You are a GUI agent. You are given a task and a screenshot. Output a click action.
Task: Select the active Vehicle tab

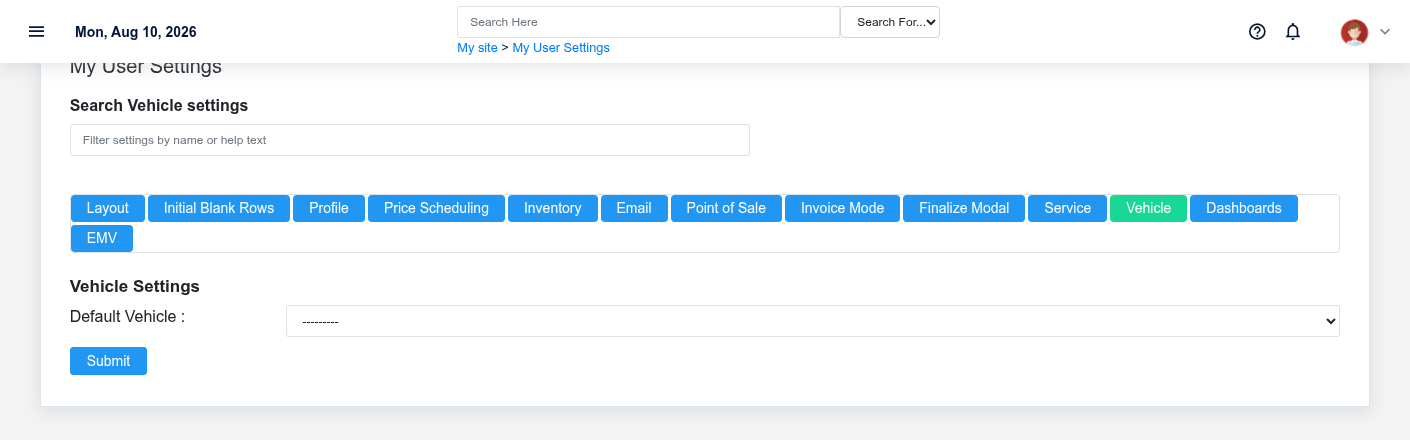(x=1148, y=208)
